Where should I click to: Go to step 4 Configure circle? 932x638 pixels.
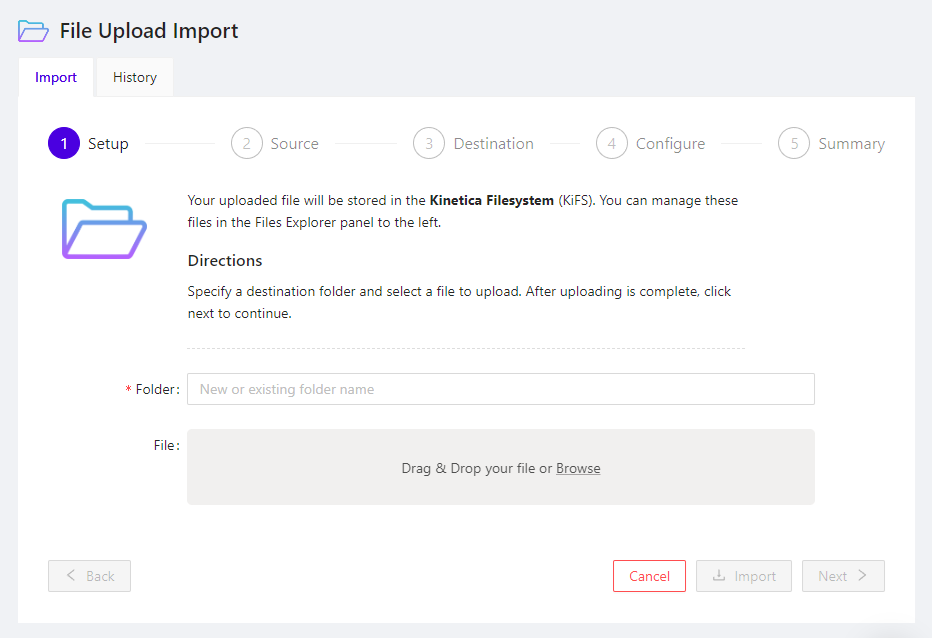pos(611,143)
